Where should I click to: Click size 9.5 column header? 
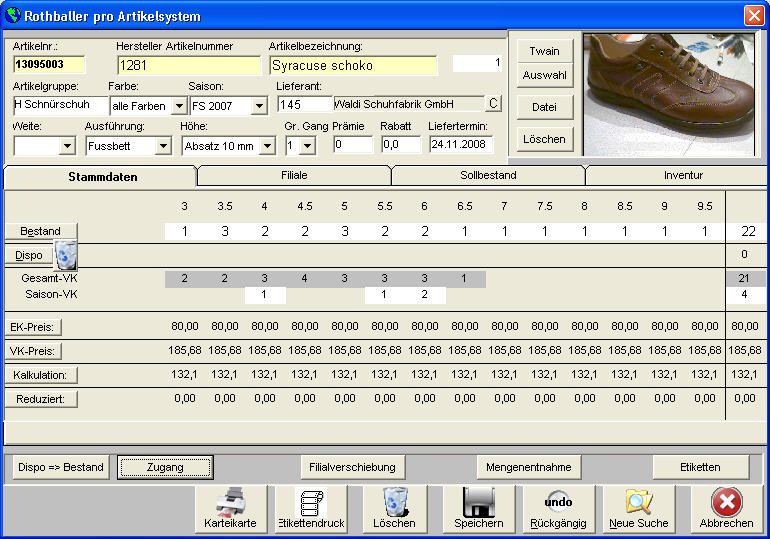coord(705,206)
